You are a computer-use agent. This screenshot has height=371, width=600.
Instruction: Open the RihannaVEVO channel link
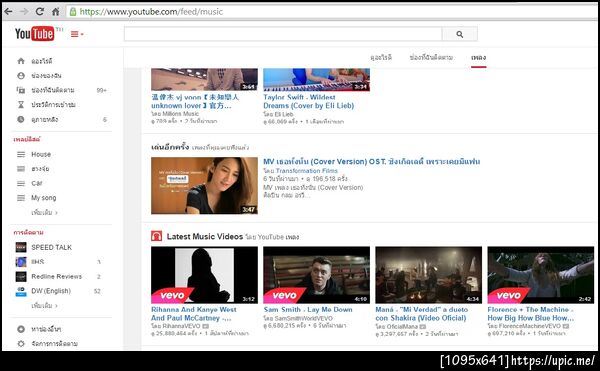181,326
